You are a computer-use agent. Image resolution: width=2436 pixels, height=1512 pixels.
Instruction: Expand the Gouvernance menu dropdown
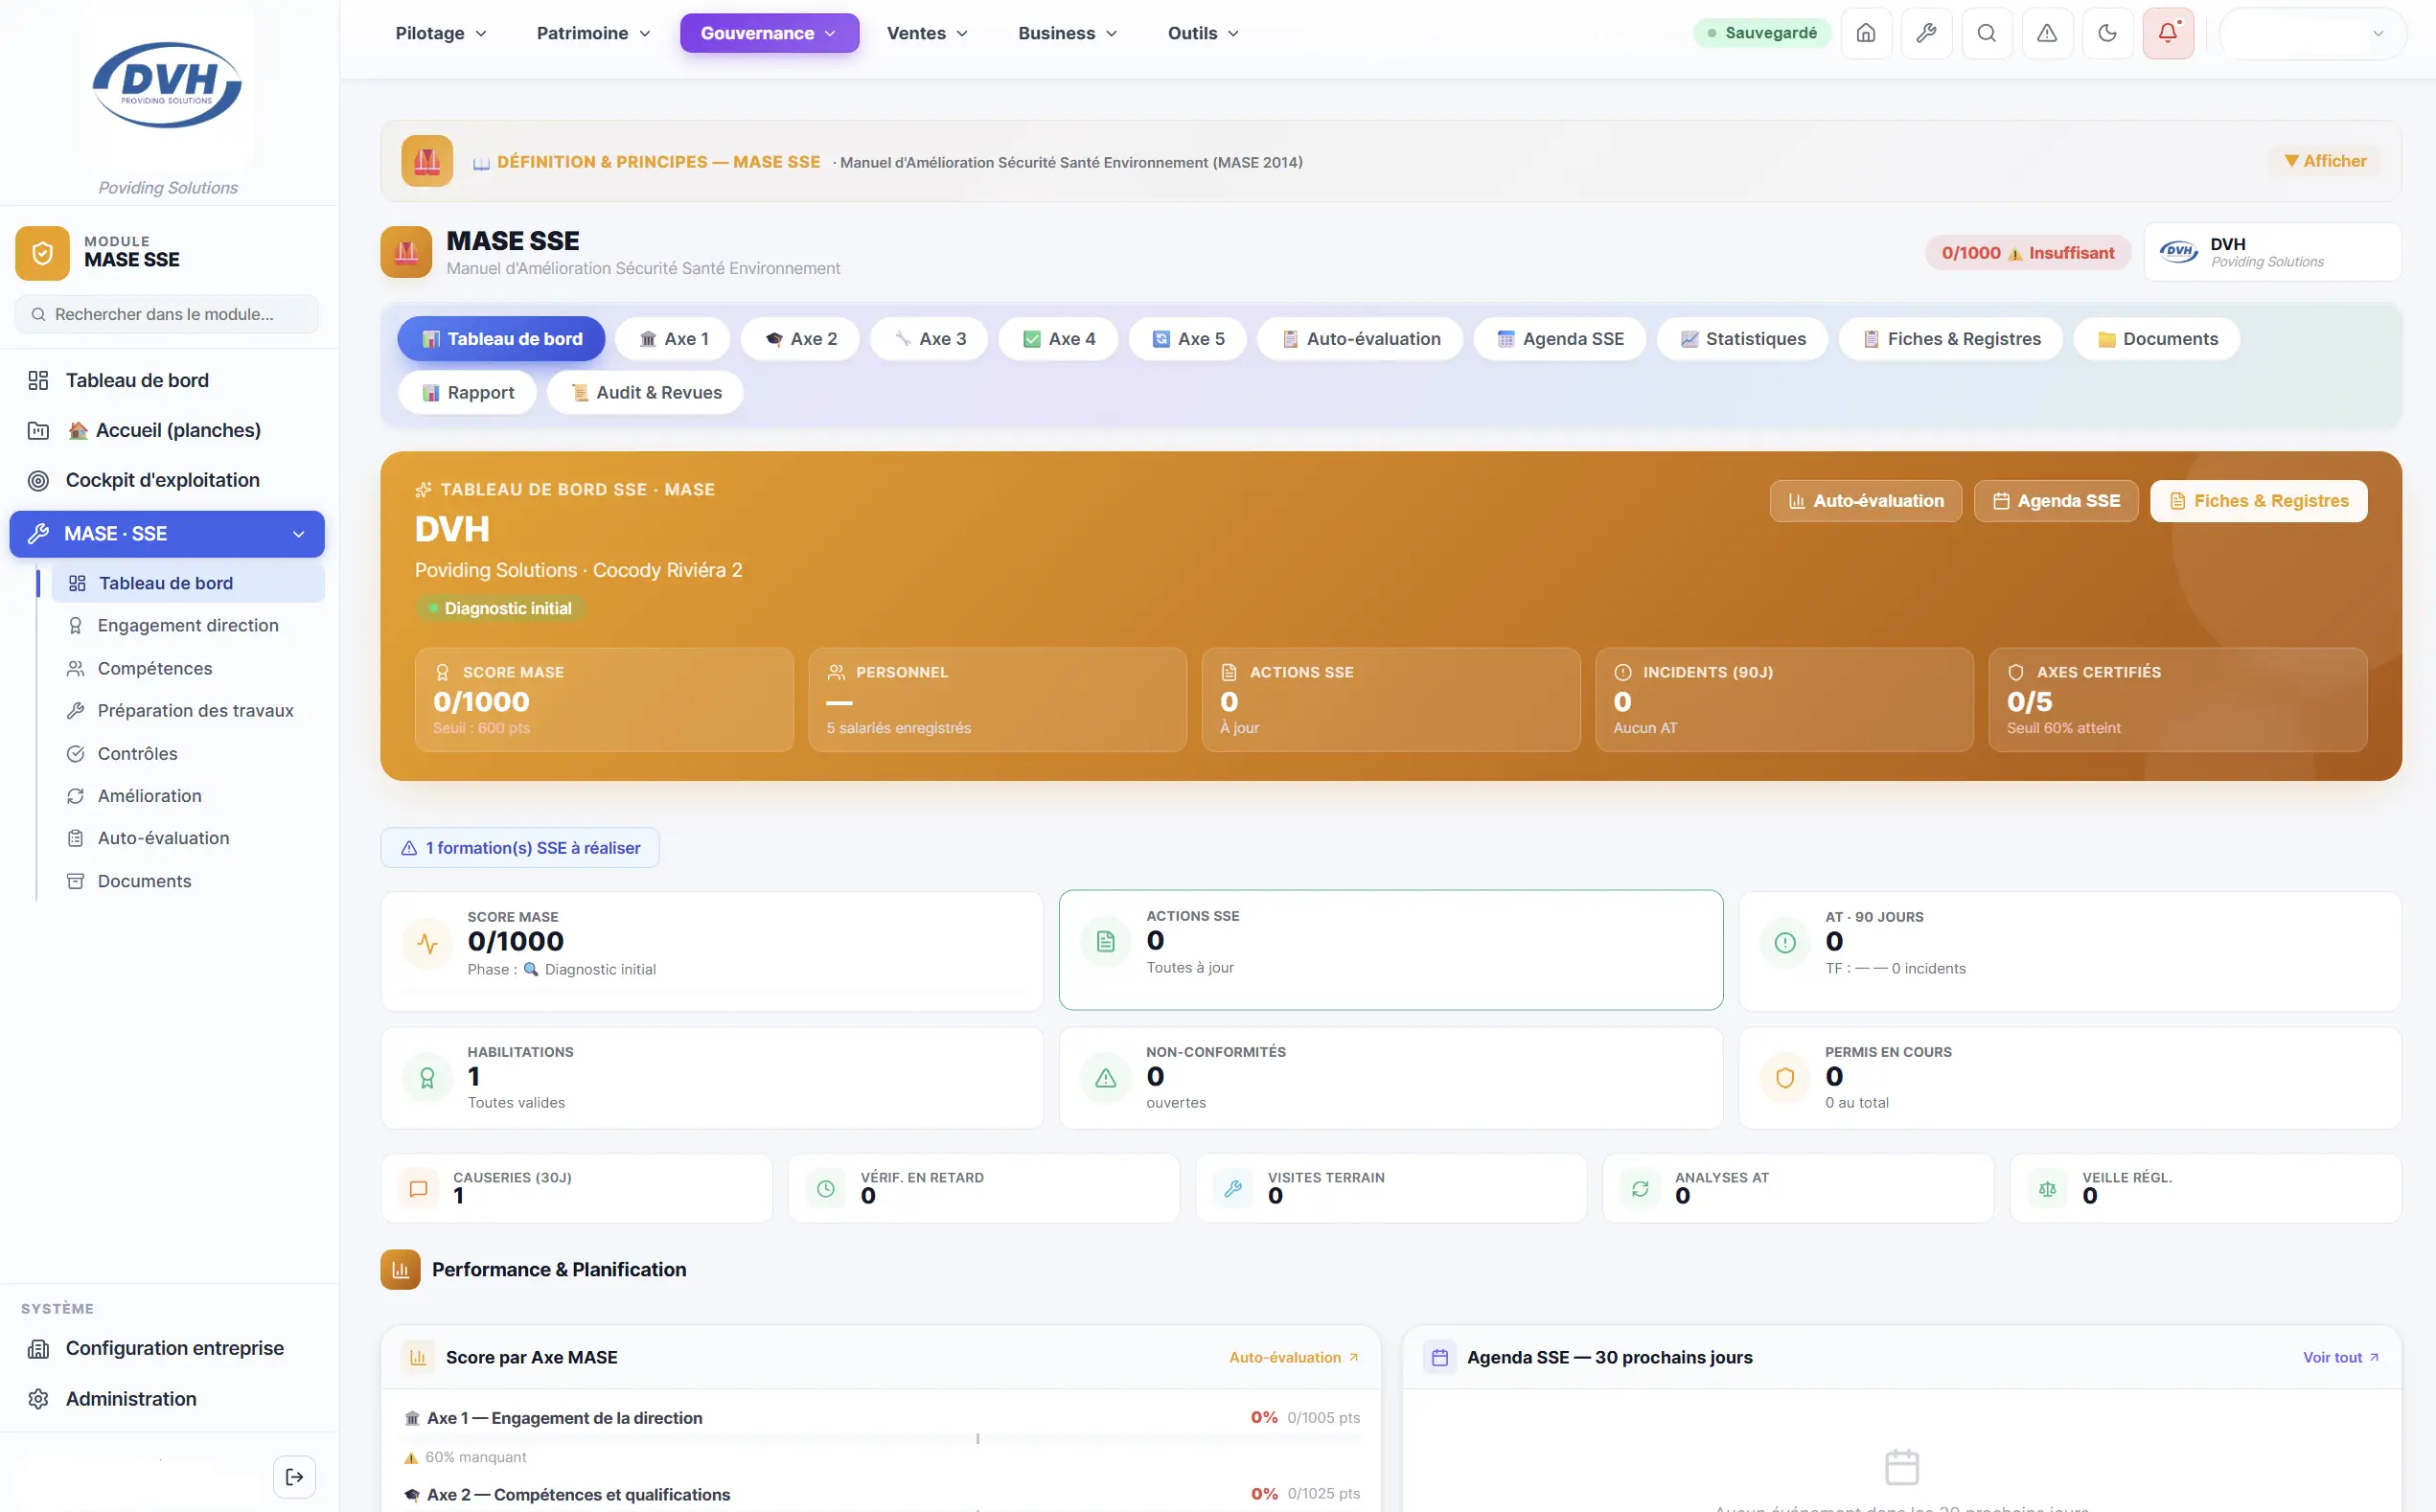point(769,33)
